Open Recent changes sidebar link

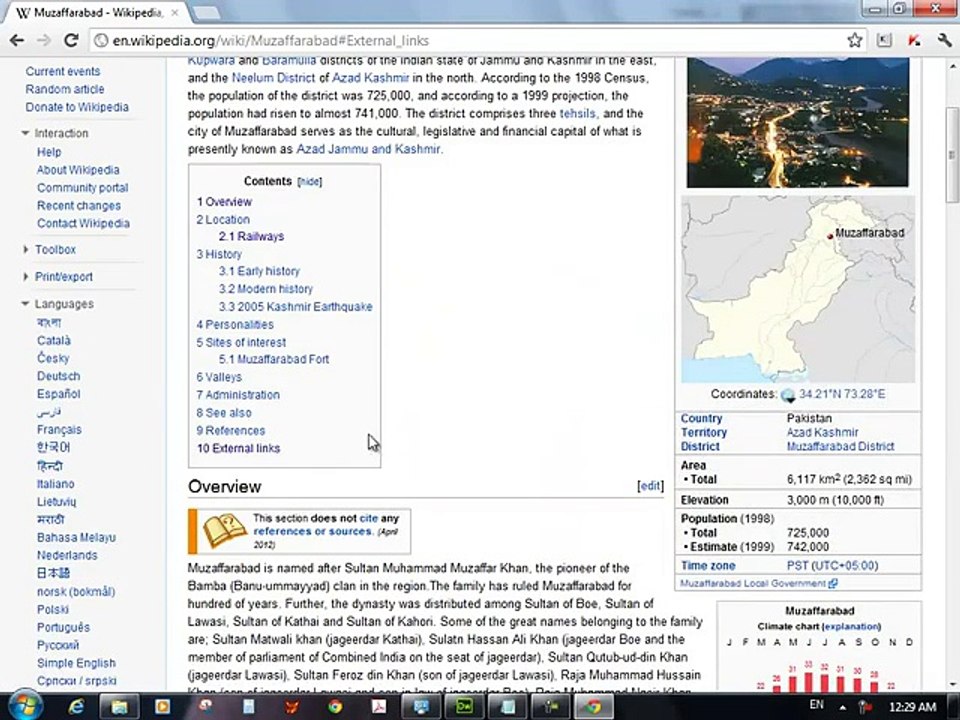click(78, 205)
